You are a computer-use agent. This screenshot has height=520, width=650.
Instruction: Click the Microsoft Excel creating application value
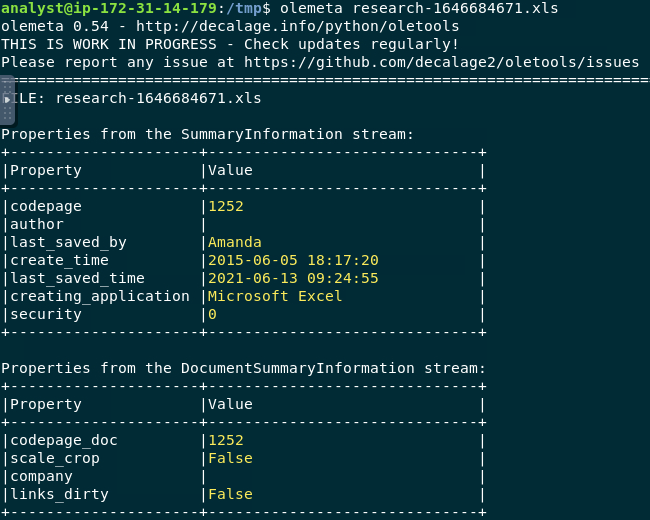point(275,296)
